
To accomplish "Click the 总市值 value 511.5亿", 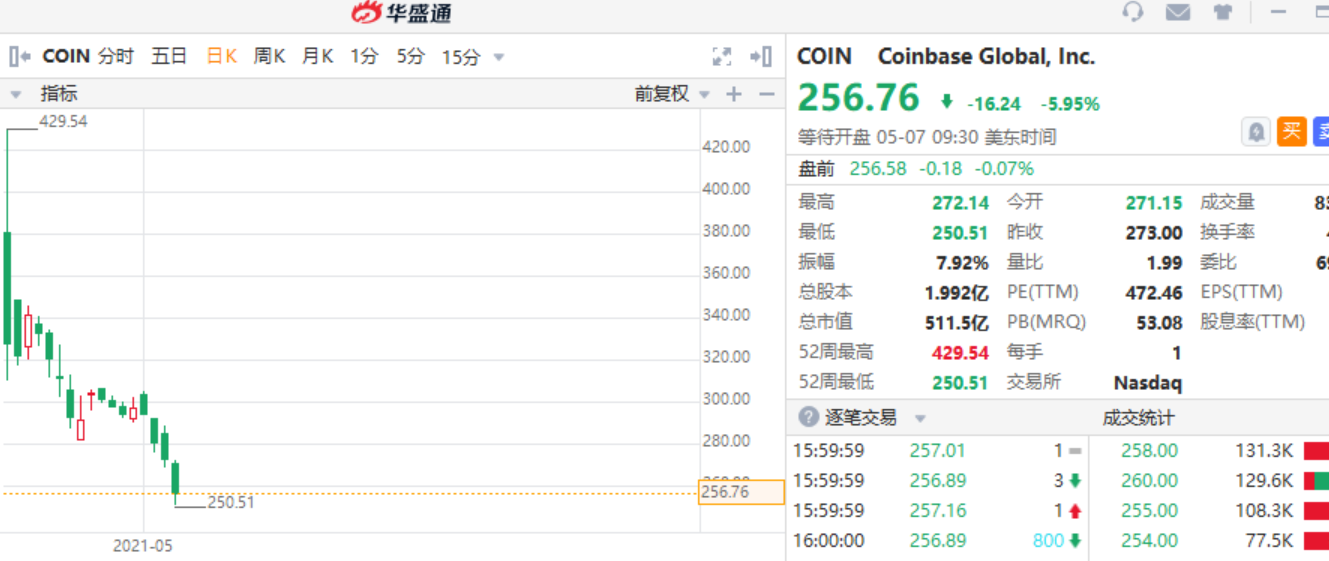I will point(957,323).
